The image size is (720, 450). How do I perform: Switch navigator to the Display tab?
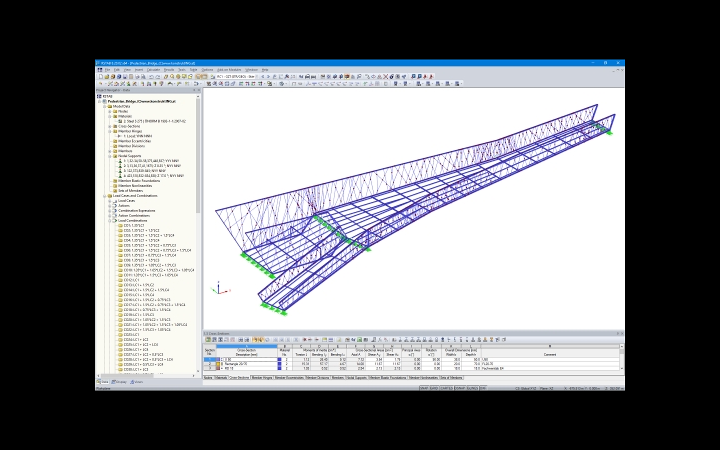(118, 382)
